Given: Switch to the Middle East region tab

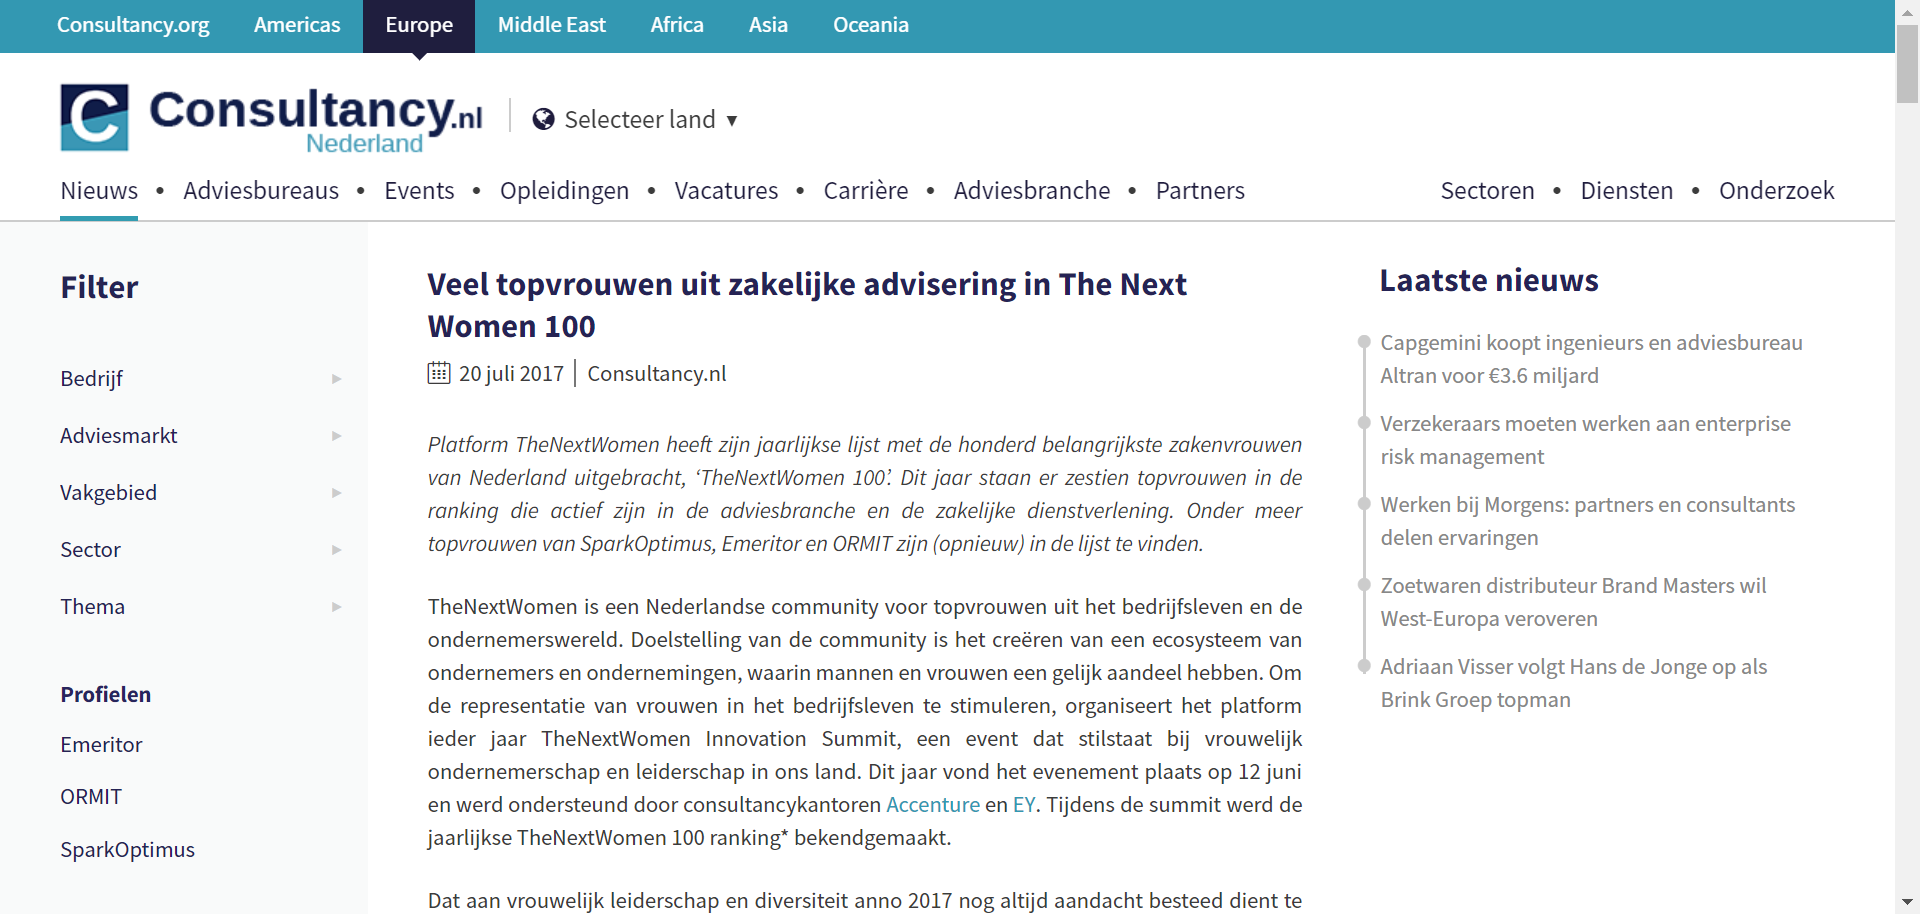Looking at the screenshot, I should click(552, 25).
